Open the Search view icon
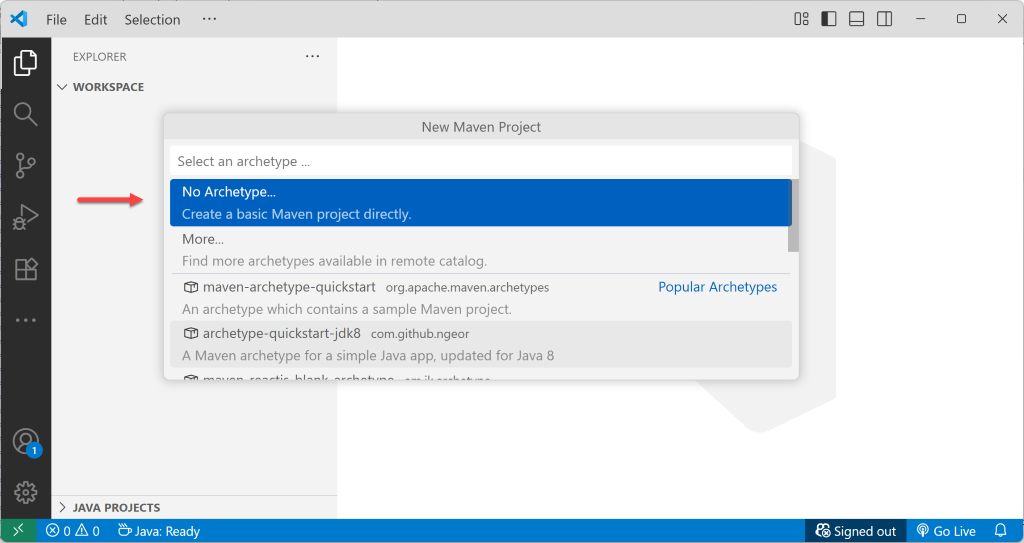The height and width of the screenshot is (543, 1024). pyautogui.click(x=25, y=113)
